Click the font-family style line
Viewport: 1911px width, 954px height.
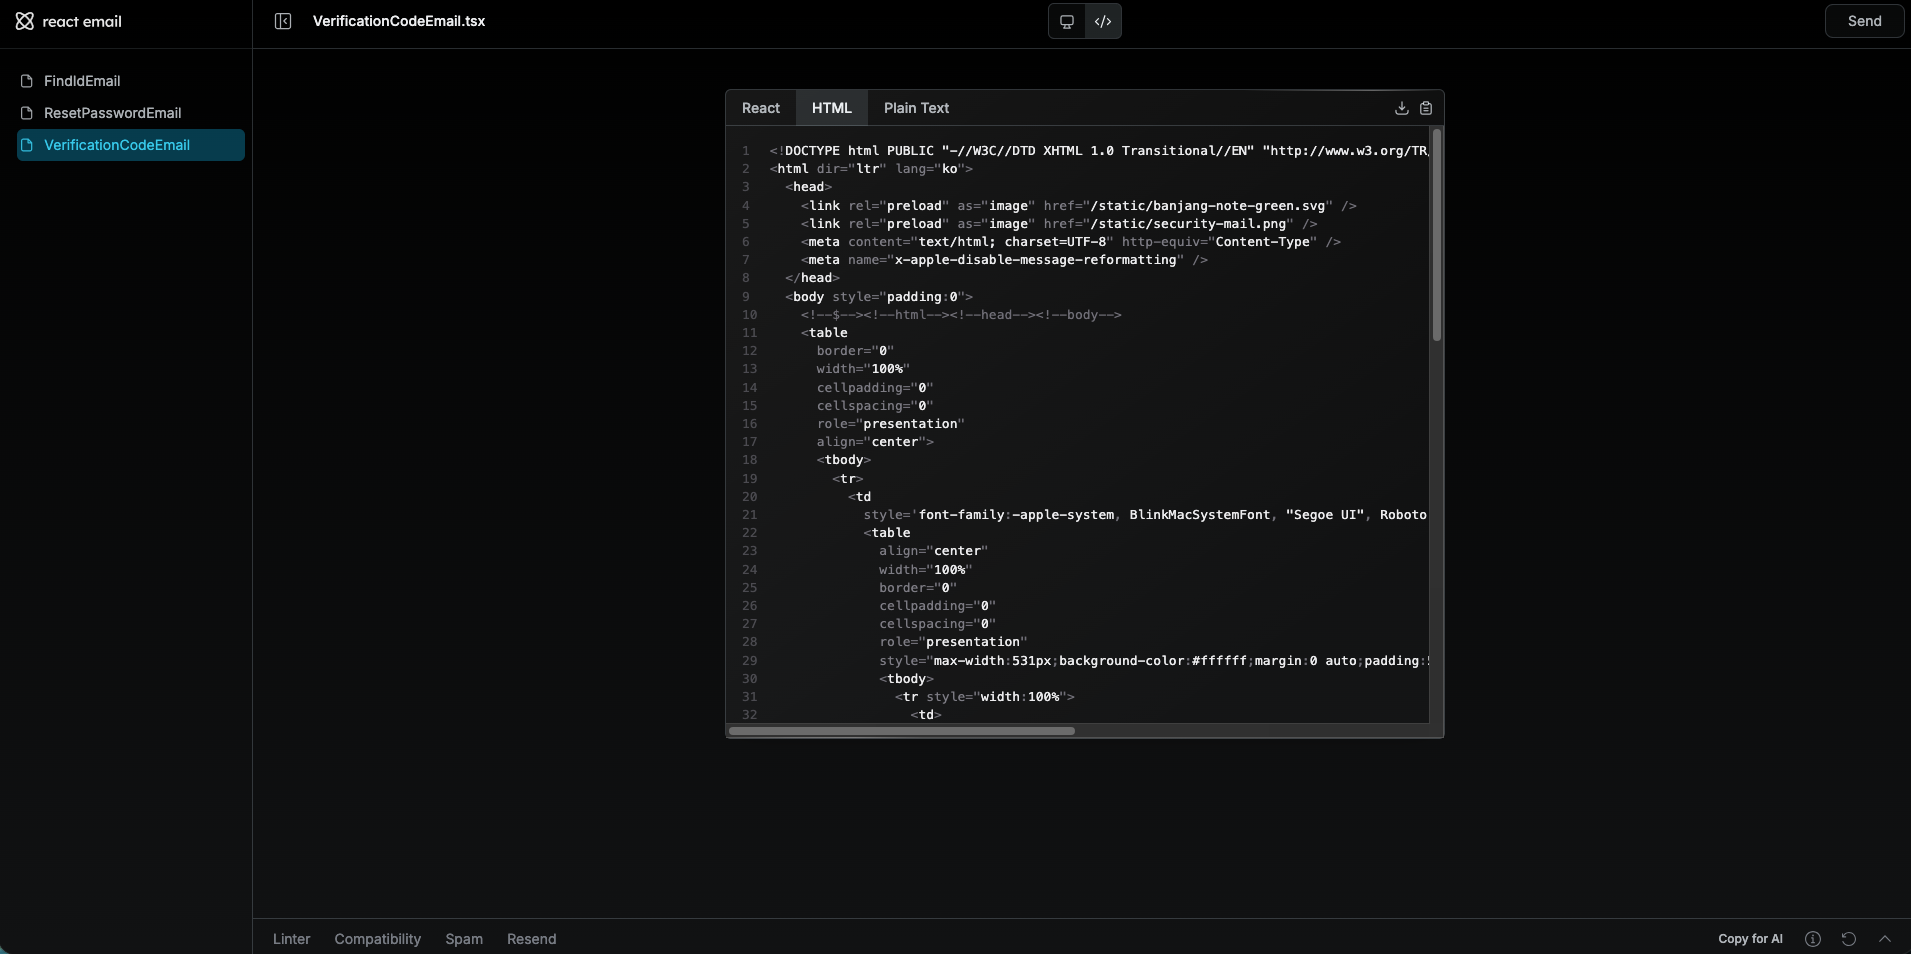1146,515
